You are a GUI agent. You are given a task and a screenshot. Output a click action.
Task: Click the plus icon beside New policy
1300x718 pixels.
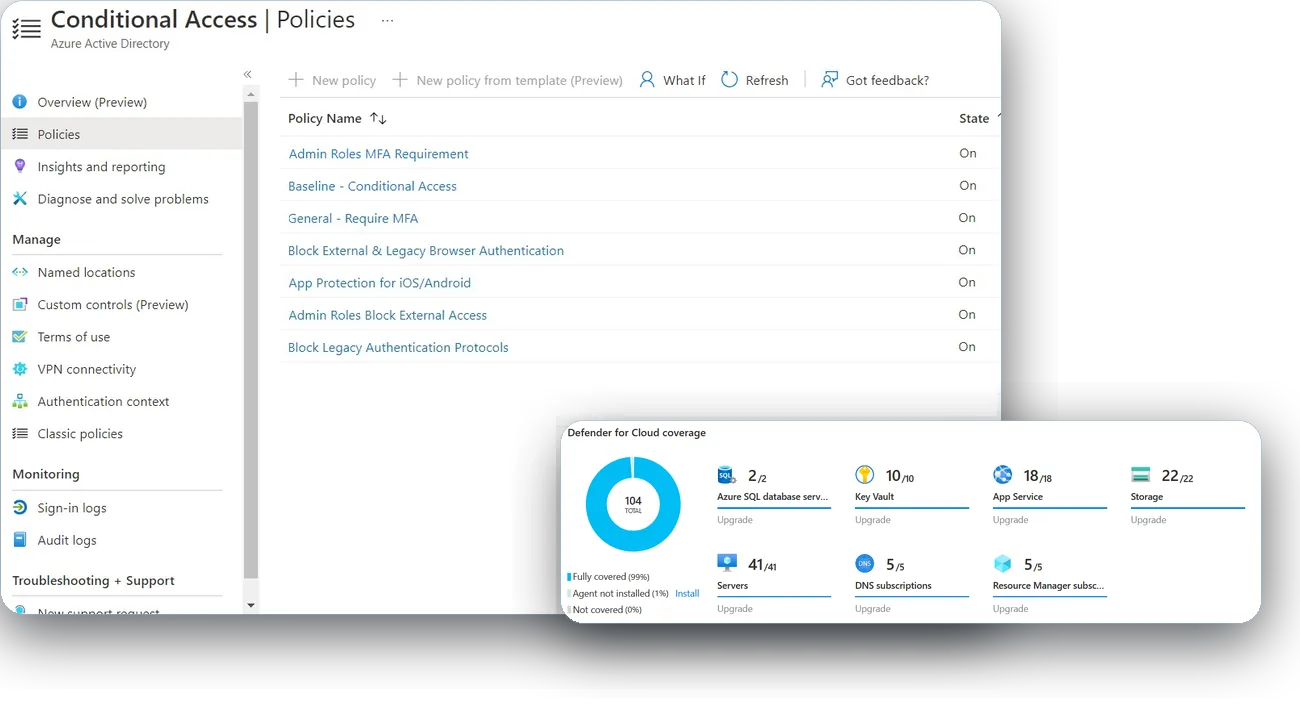click(x=296, y=79)
